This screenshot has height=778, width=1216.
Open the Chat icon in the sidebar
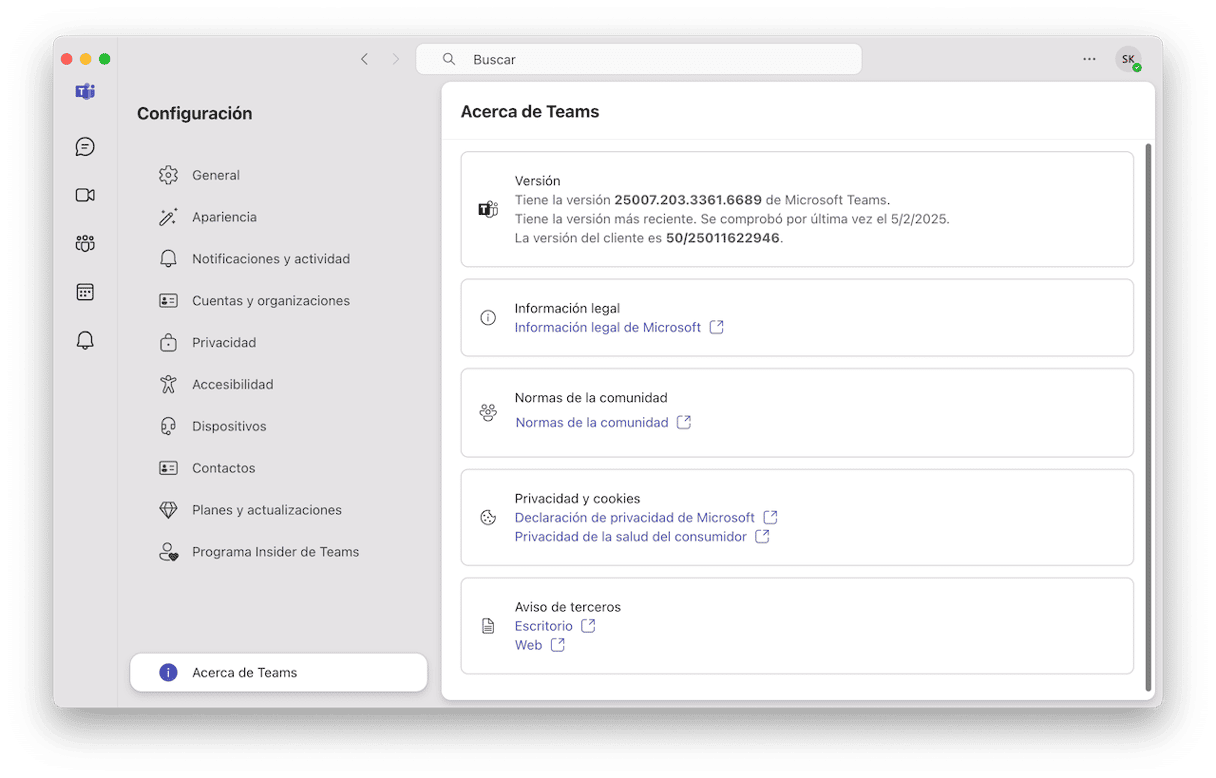point(85,147)
